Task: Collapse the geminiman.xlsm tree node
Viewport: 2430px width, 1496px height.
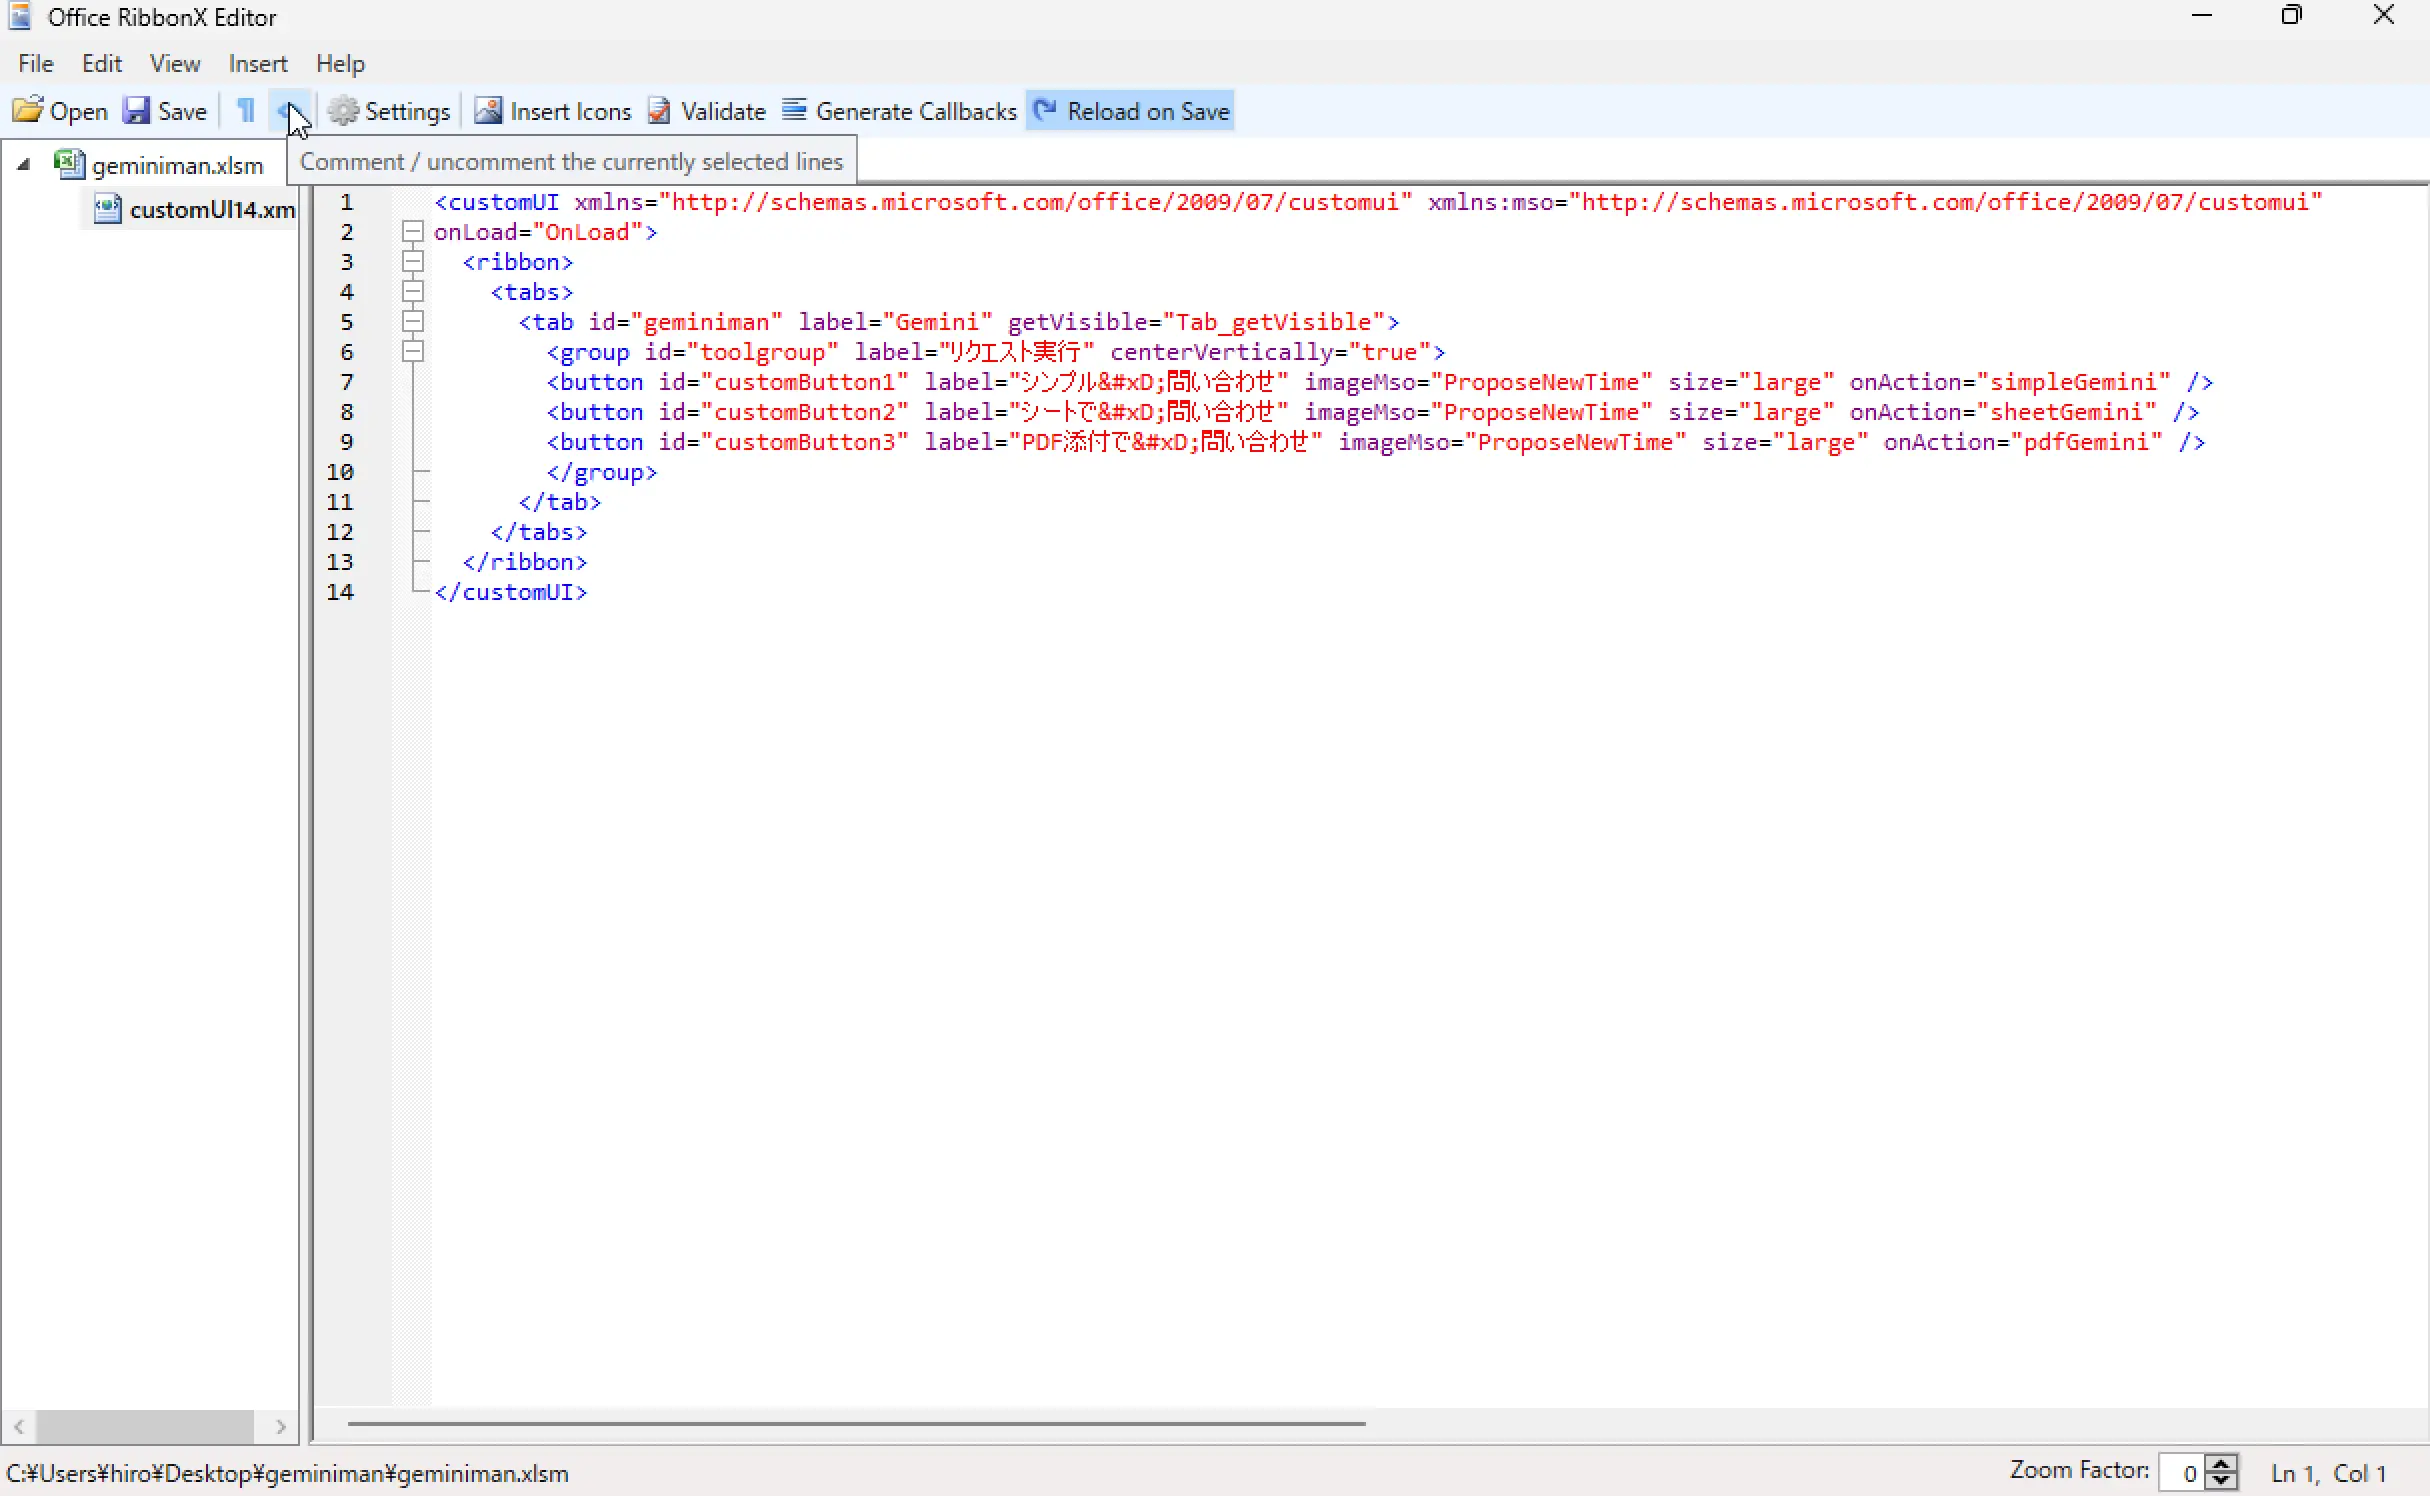Action: pos(24,165)
